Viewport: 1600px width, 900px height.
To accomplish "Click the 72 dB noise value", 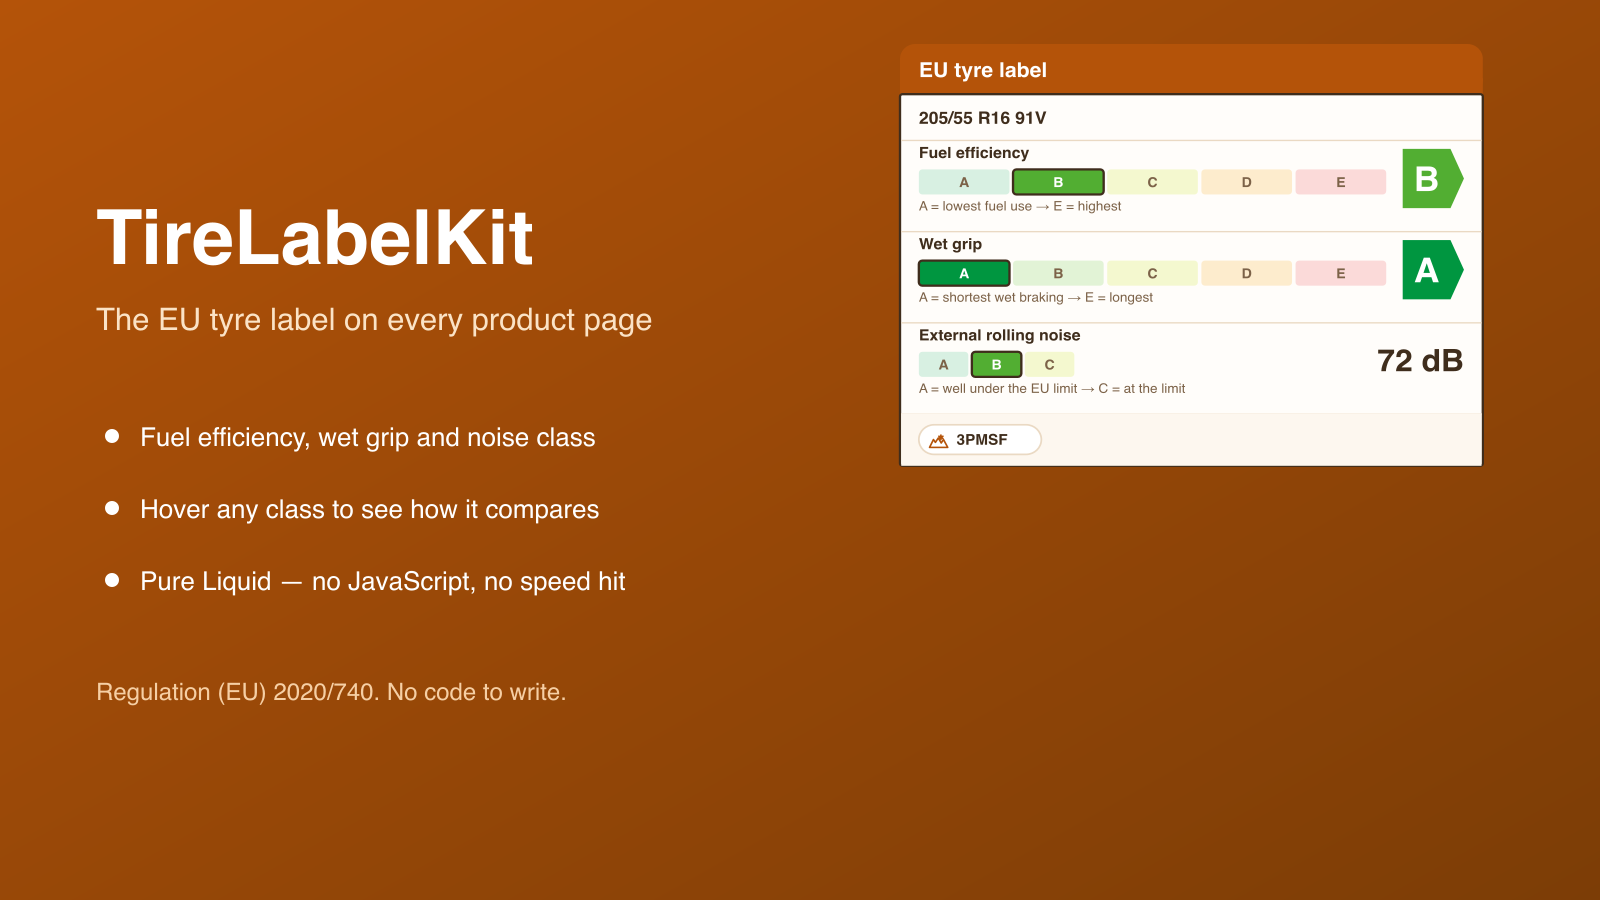I will (x=1420, y=360).
